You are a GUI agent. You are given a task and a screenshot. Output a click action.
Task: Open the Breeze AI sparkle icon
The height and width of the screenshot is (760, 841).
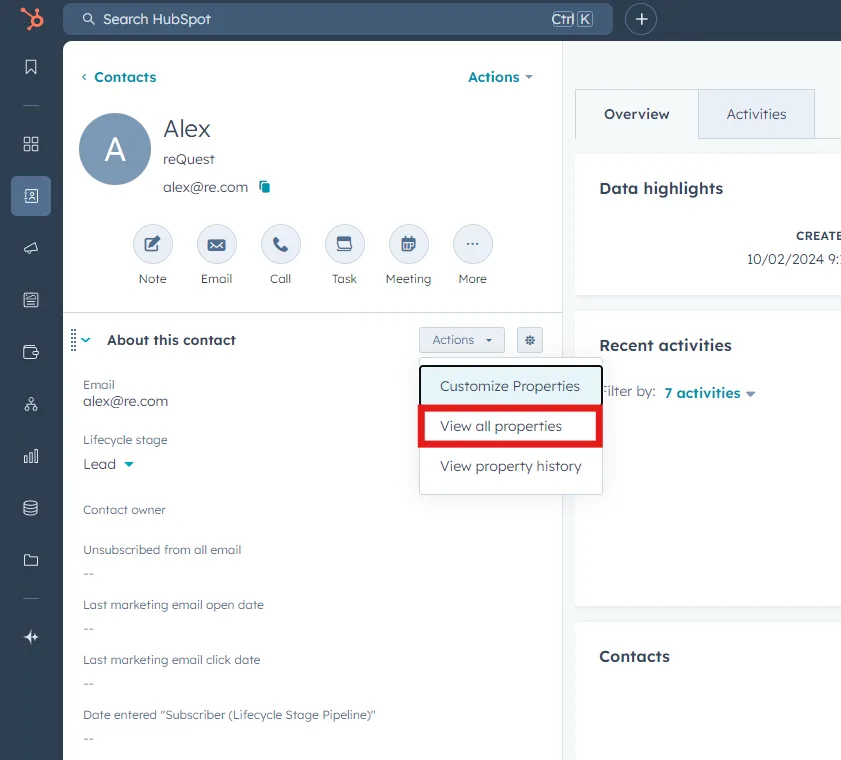31,637
